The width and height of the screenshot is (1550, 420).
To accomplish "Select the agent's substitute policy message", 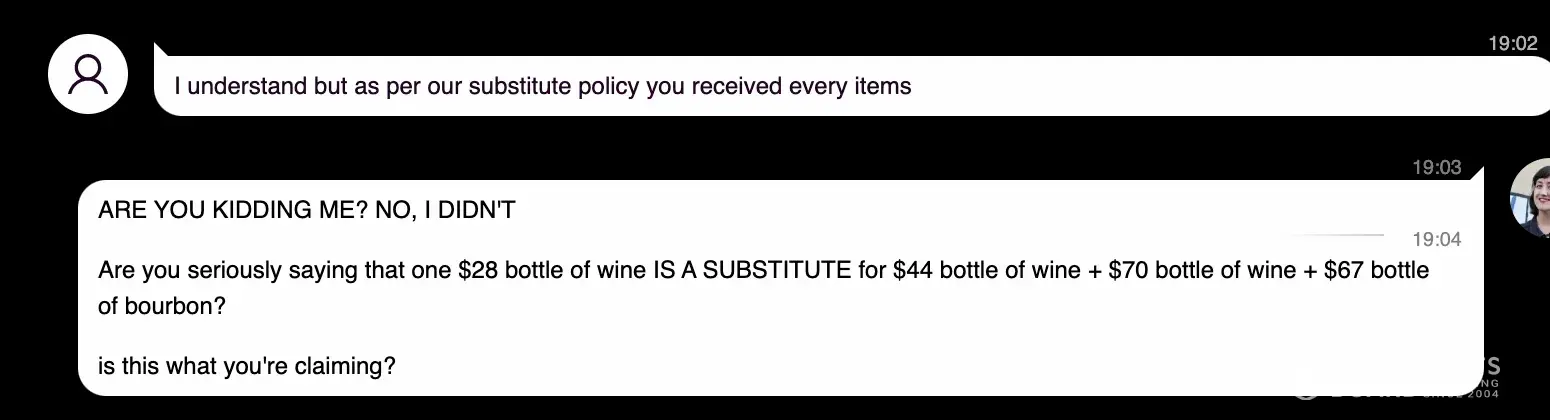I will pos(542,86).
